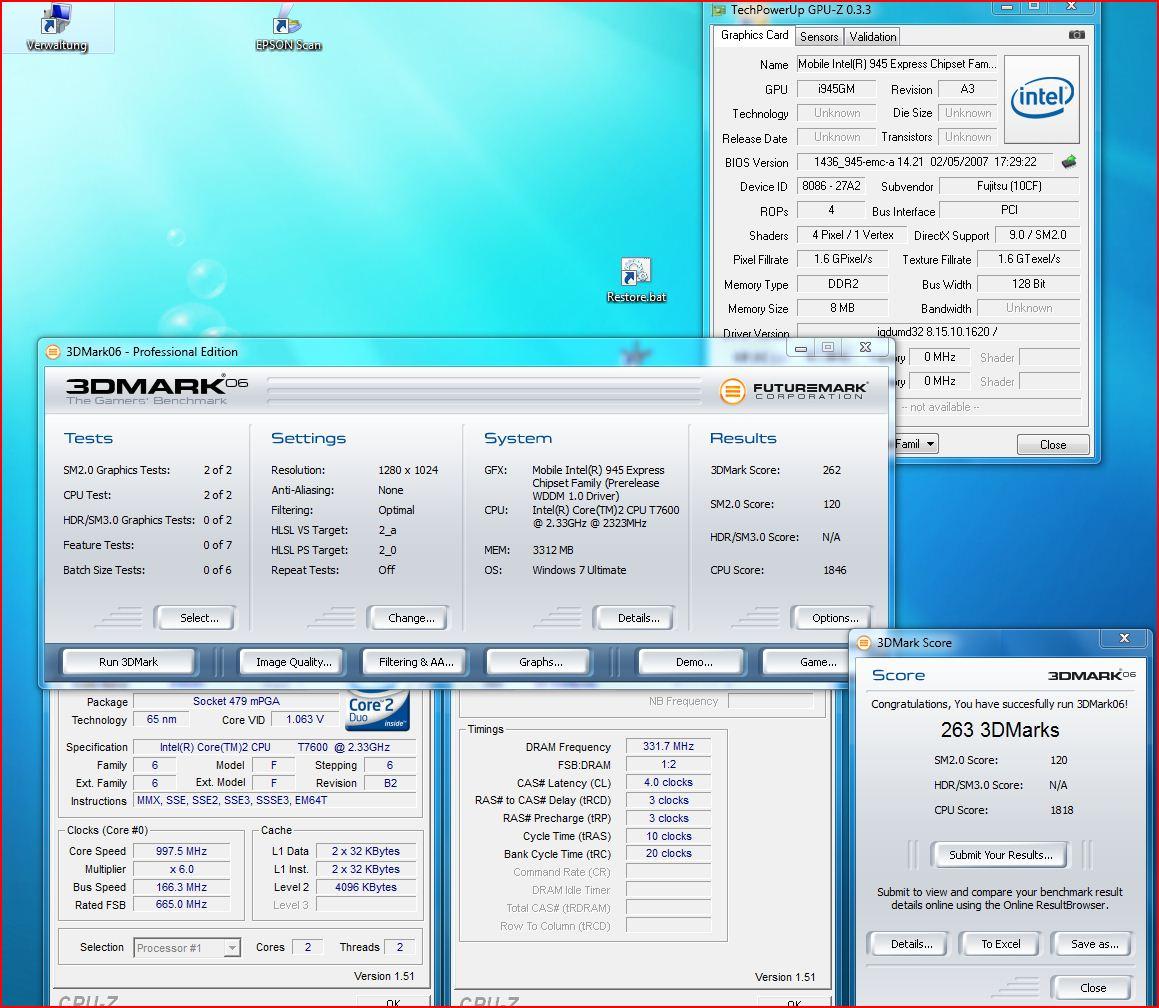Open the EPSON Scan desktop icon

[x=288, y=28]
